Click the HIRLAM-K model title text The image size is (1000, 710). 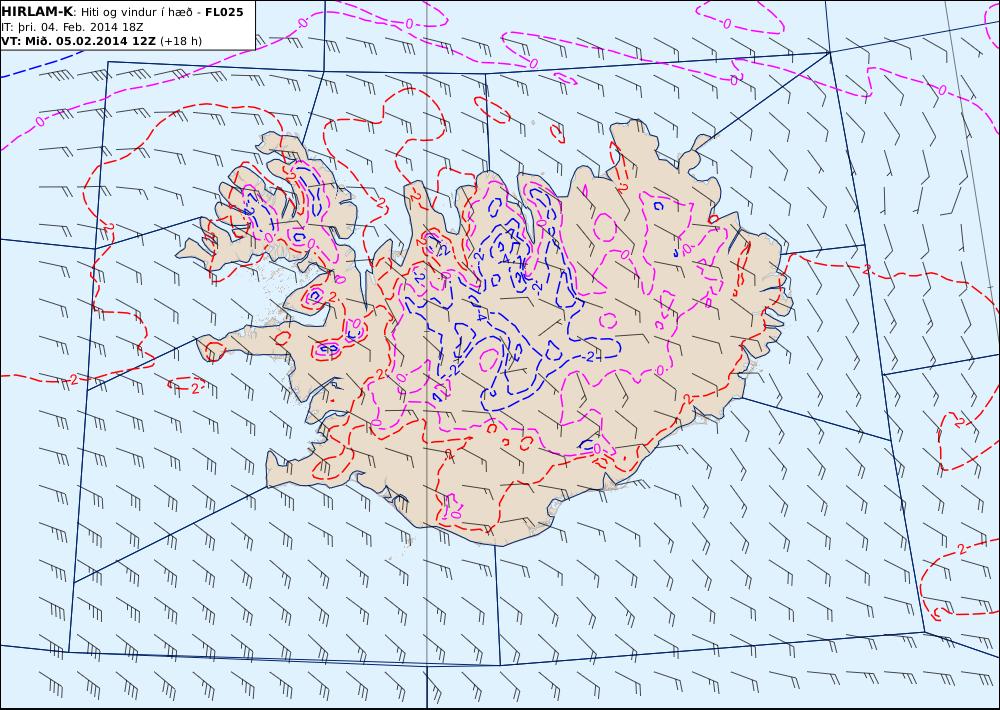point(37,12)
